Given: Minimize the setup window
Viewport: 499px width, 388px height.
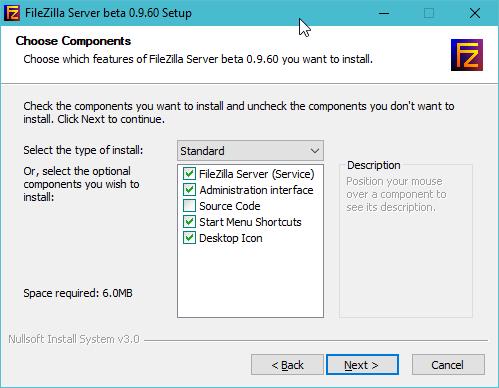Looking at the screenshot, I should [x=384, y=13].
